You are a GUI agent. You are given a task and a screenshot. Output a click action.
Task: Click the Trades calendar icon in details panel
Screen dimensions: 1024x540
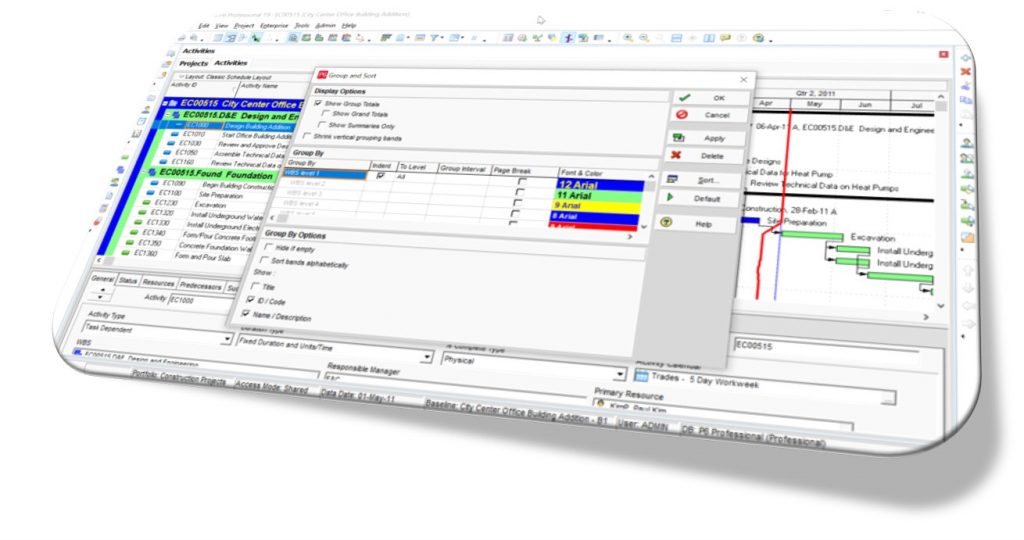641,375
